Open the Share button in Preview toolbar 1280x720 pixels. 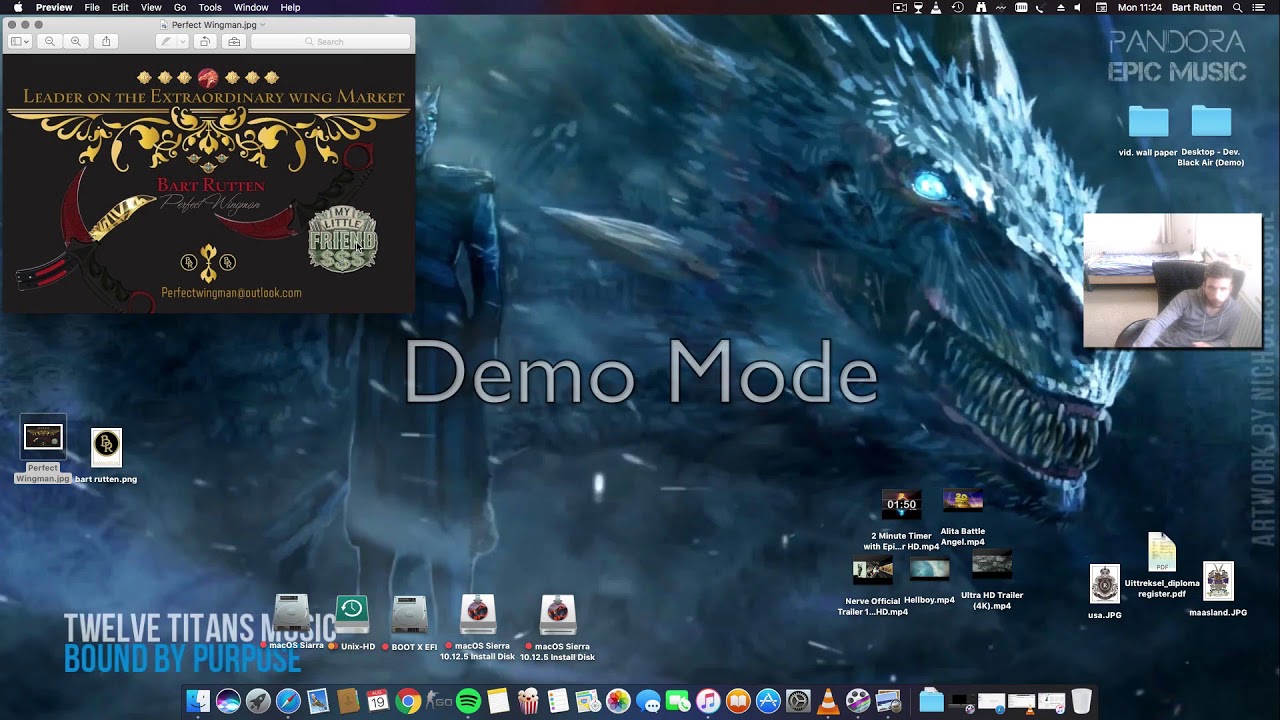click(x=106, y=41)
